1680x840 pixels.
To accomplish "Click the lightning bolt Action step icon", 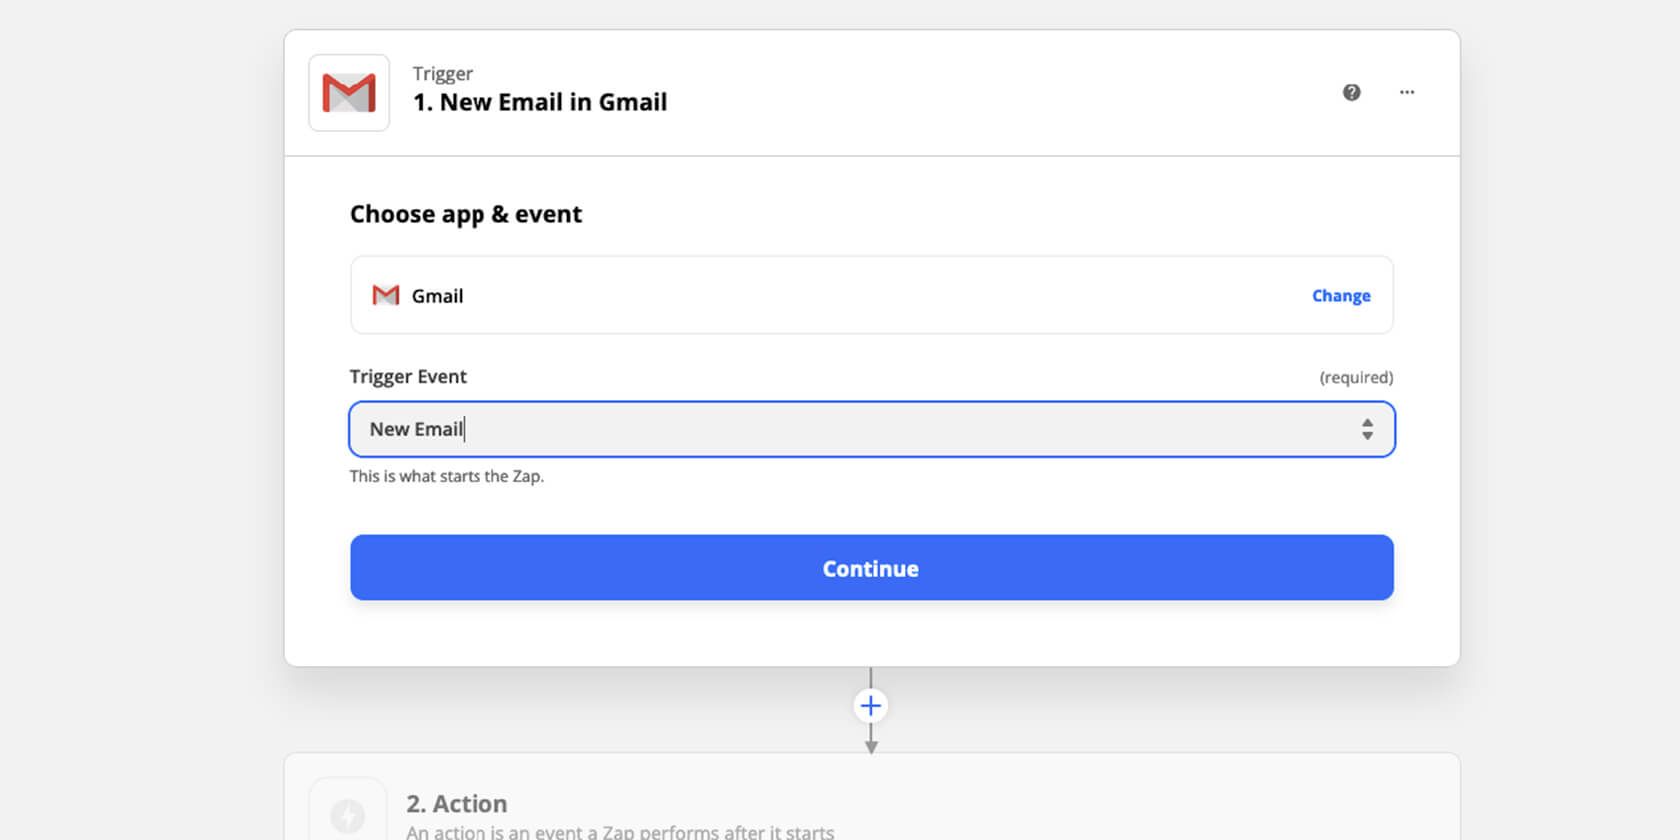I will click(x=348, y=815).
